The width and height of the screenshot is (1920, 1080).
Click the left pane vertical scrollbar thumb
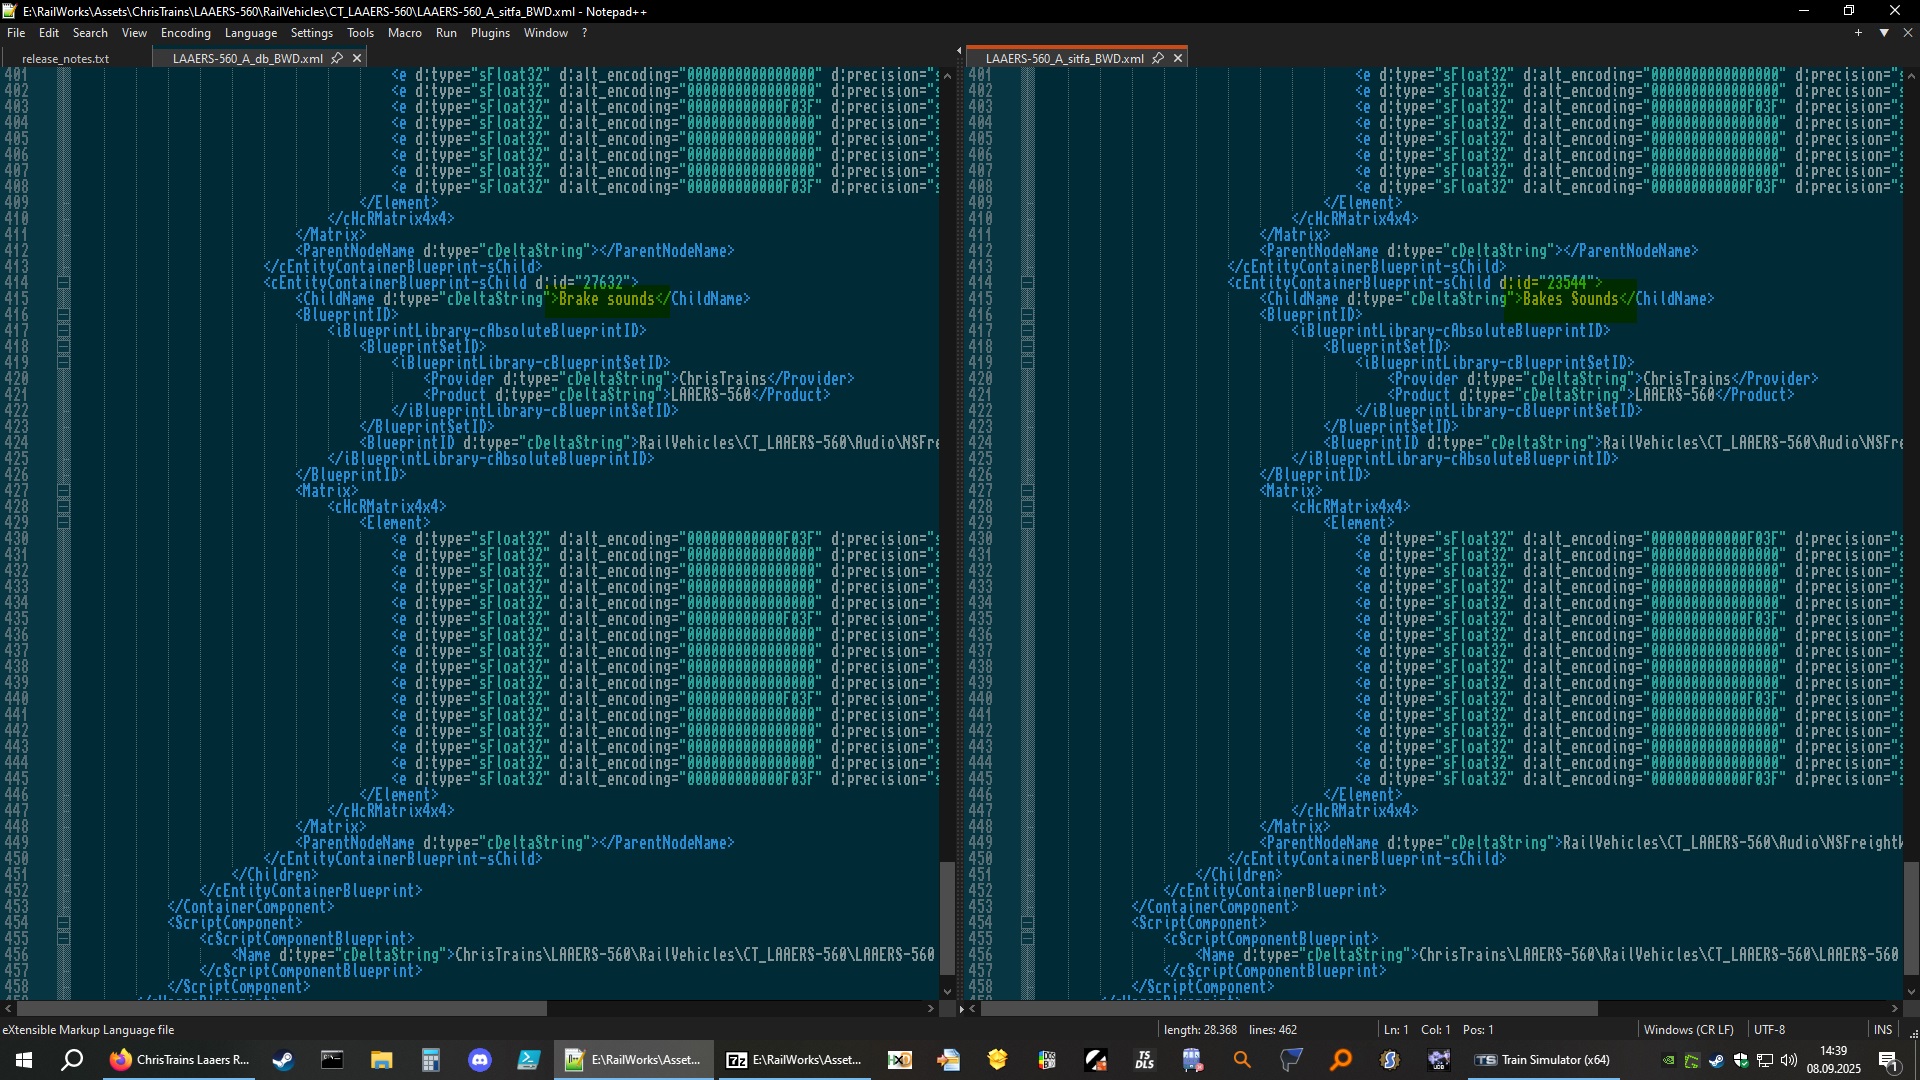[947, 918]
